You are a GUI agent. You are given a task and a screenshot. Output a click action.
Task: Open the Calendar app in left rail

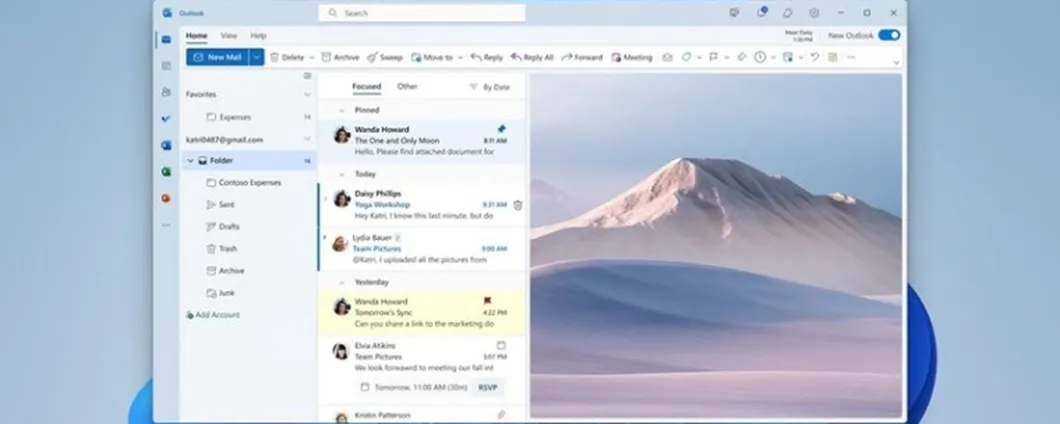166,66
